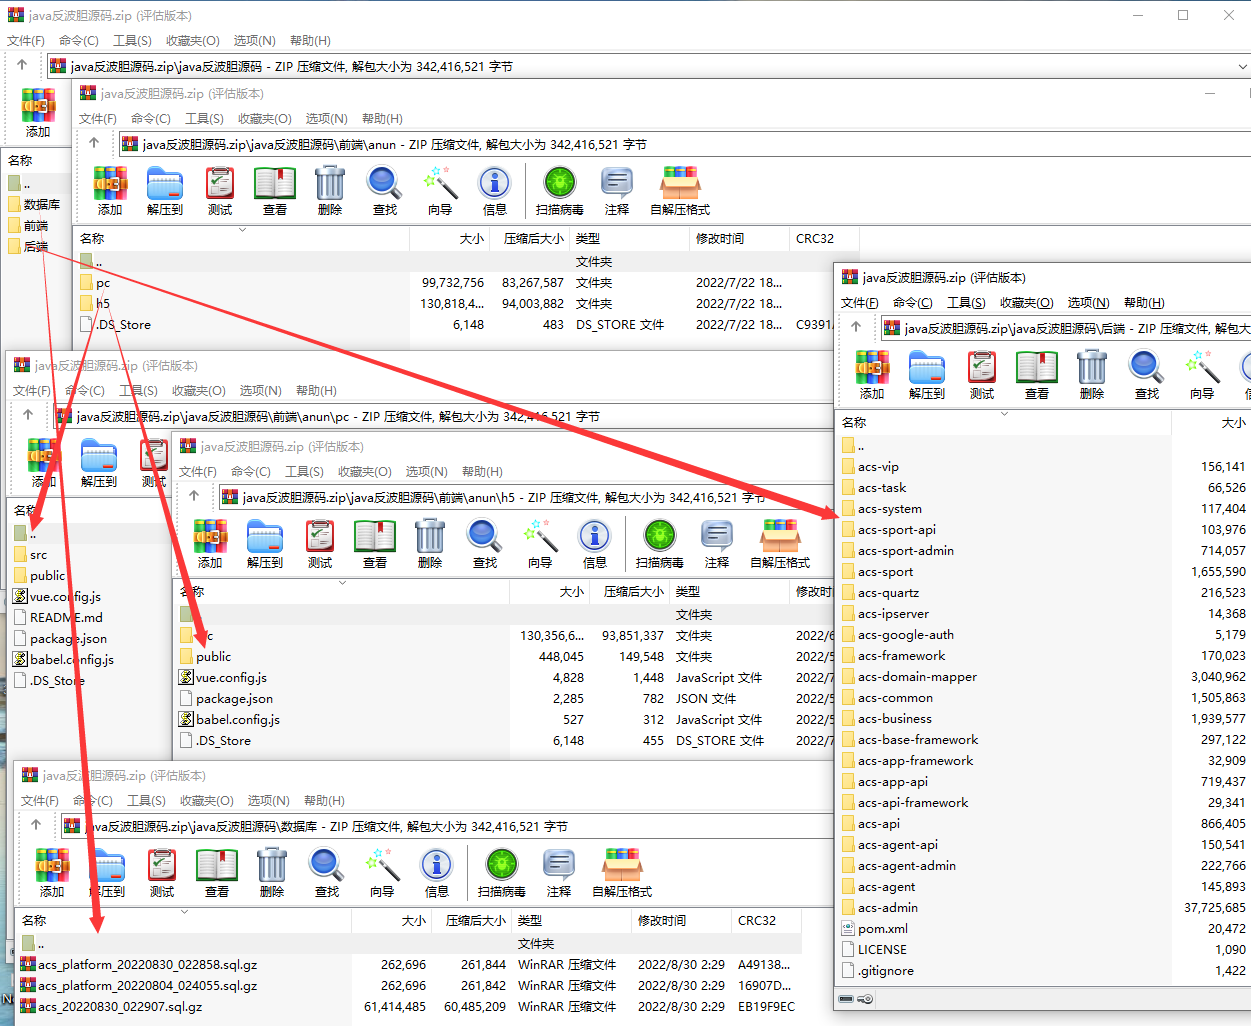Viewport: 1251px width, 1026px height.
Task: Click 自解压格式 icon in the 数据库 archive window
Action: click(x=622, y=865)
